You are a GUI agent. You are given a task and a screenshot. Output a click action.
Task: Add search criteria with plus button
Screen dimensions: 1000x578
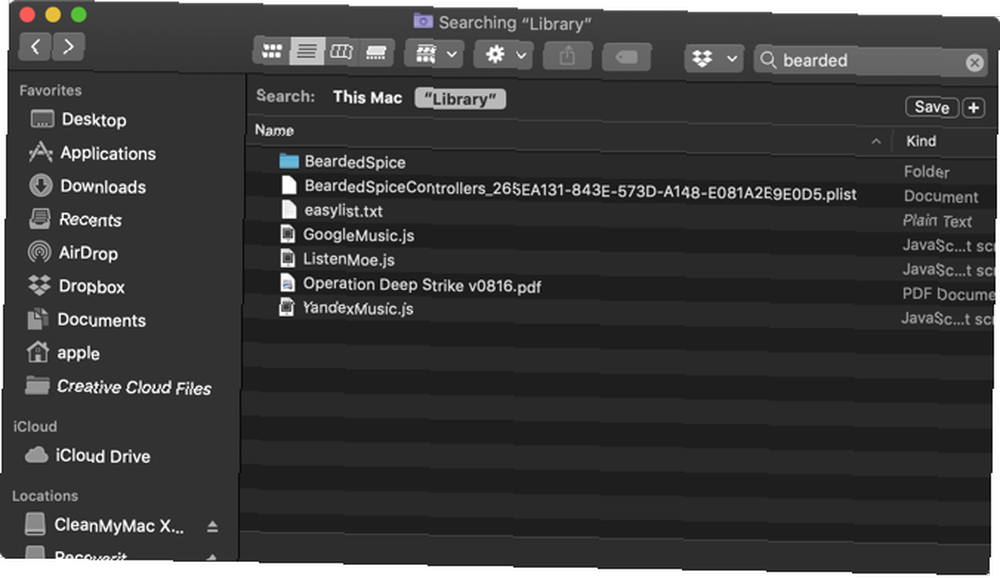pos(973,108)
